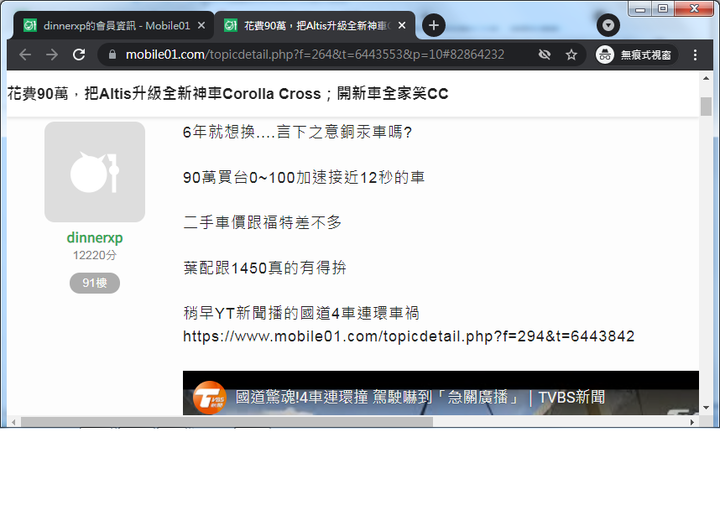This screenshot has height=531, width=720.
Task: Open a new tab with the plus button
Action: (433, 25)
